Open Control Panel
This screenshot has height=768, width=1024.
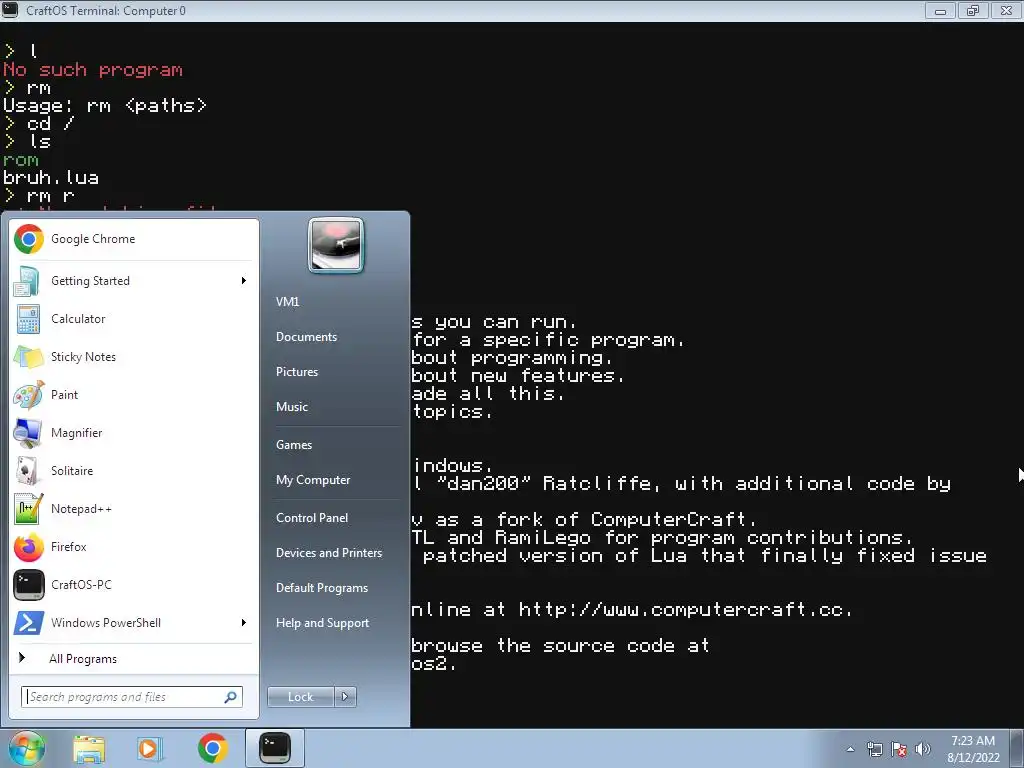coord(312,518)
